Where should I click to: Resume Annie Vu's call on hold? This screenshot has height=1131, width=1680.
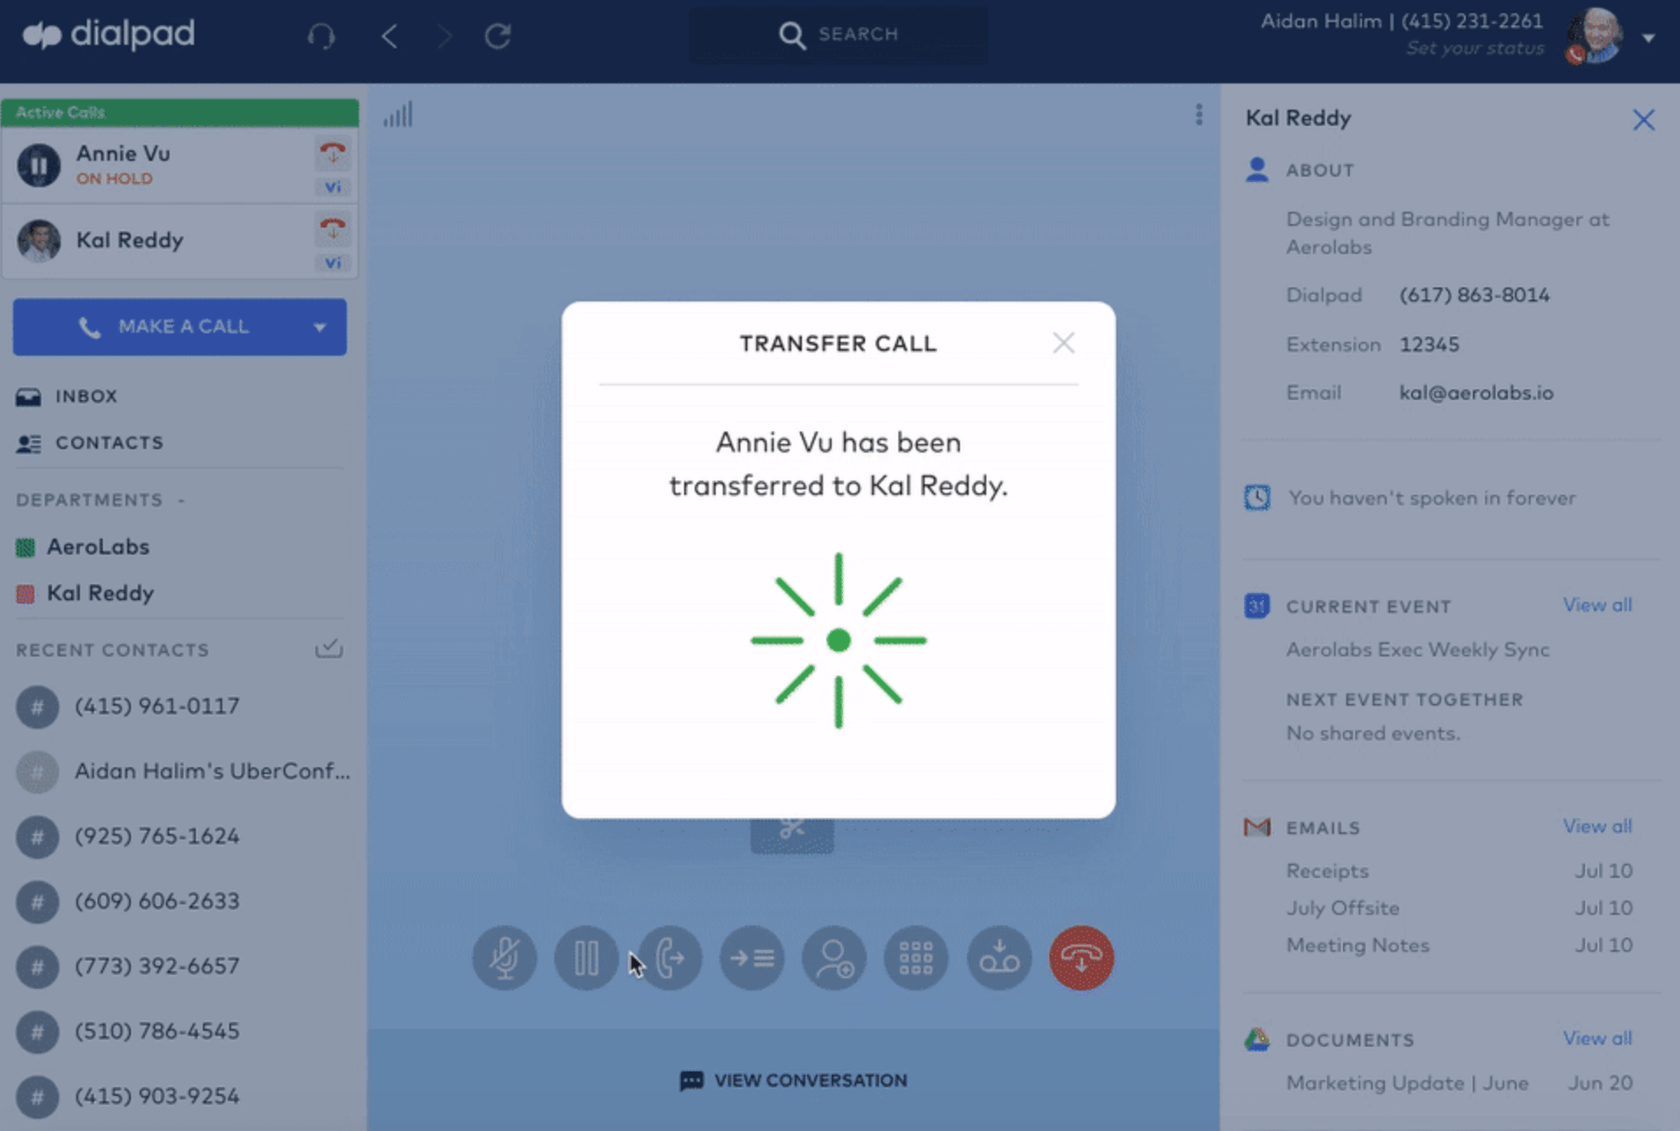tap(39, 165)
